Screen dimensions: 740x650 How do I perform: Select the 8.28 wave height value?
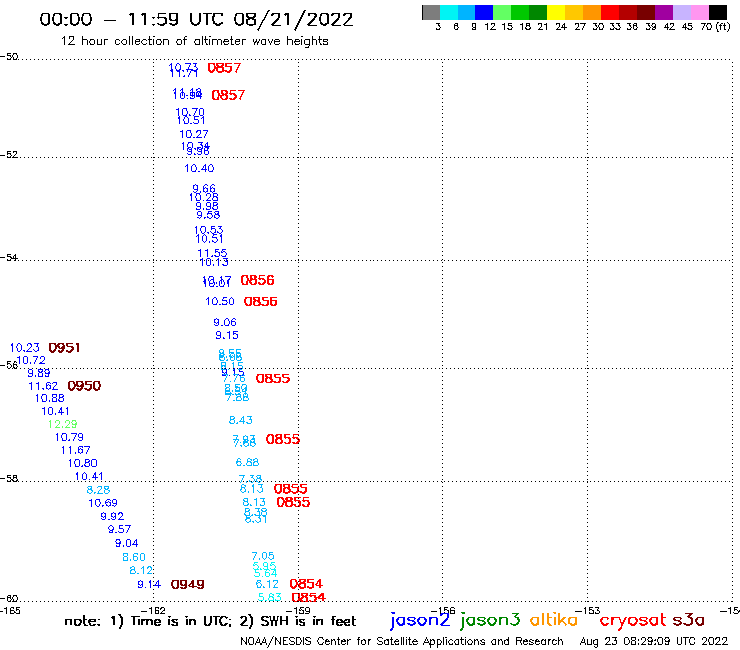tap(98, 490)
